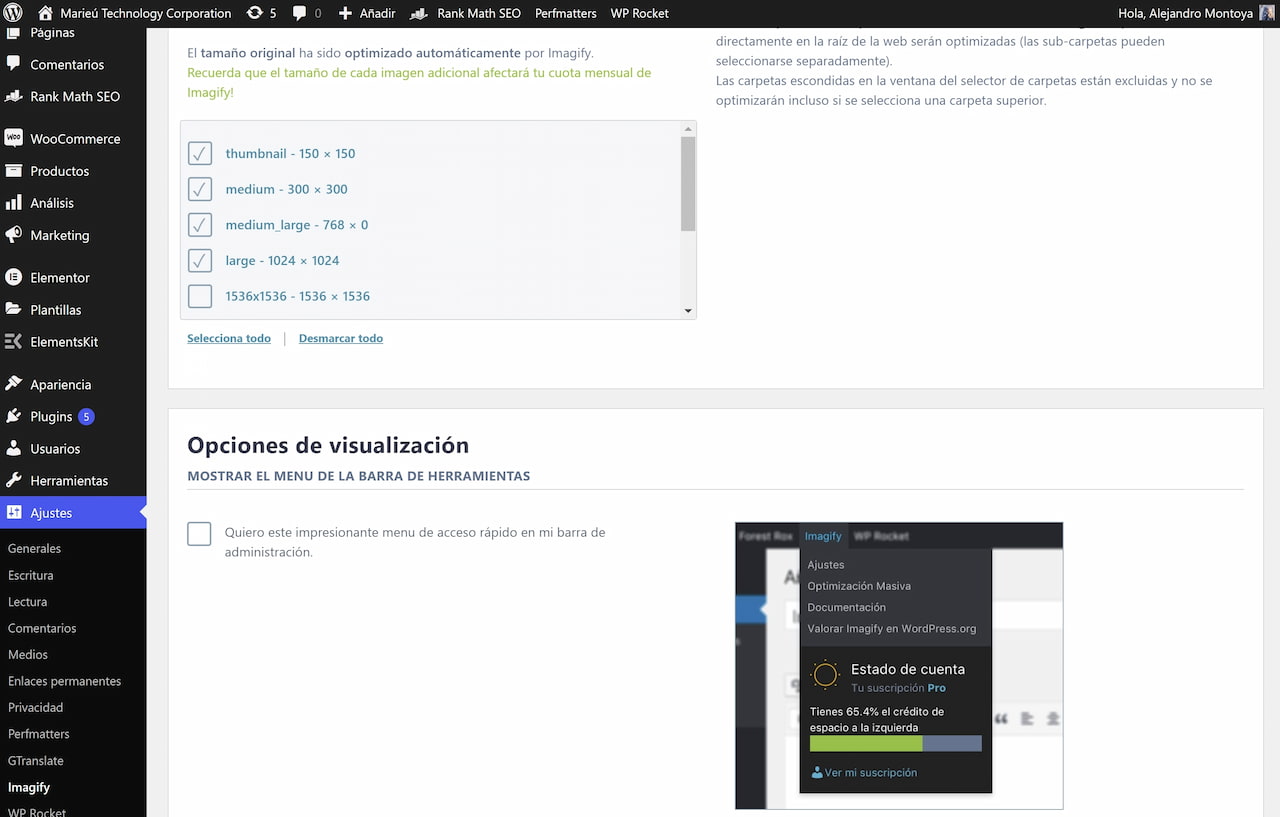The width and height of the screenshot is (1280, 817).
Task: Uncheck the large - 1024 × 1024 checkbox
Action: tap(200, 260)
